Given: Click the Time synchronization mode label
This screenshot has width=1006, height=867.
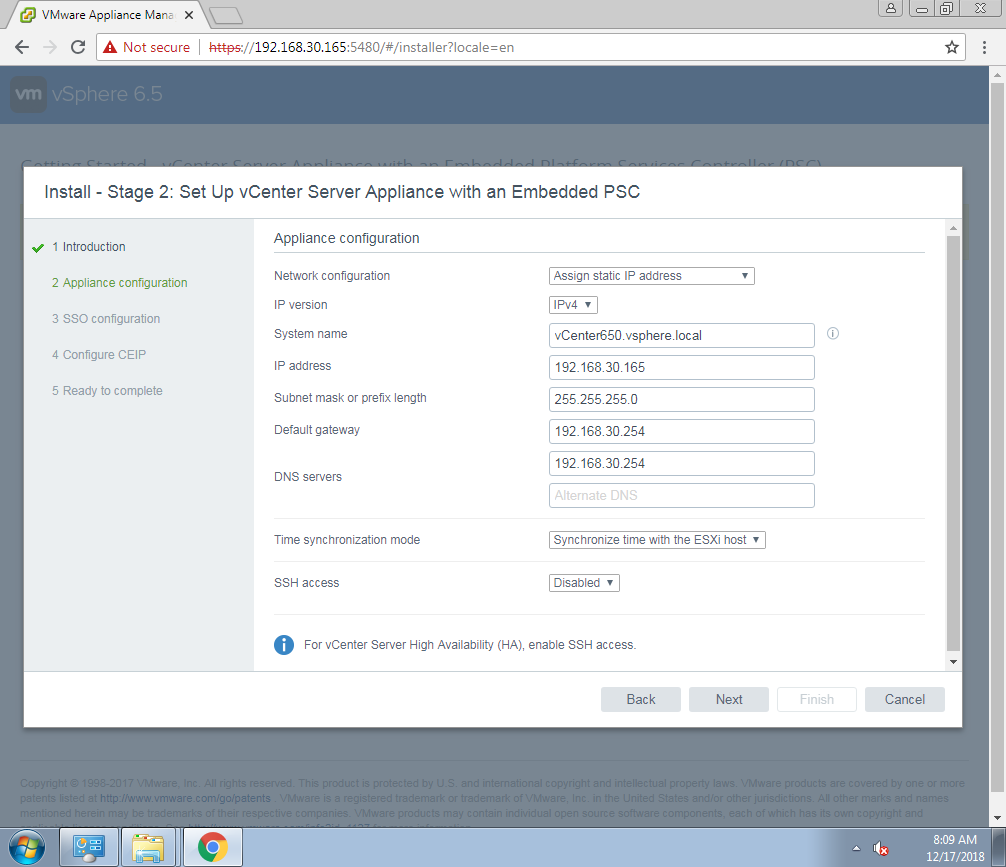Looking at the screenshot, I should point(347,540).
